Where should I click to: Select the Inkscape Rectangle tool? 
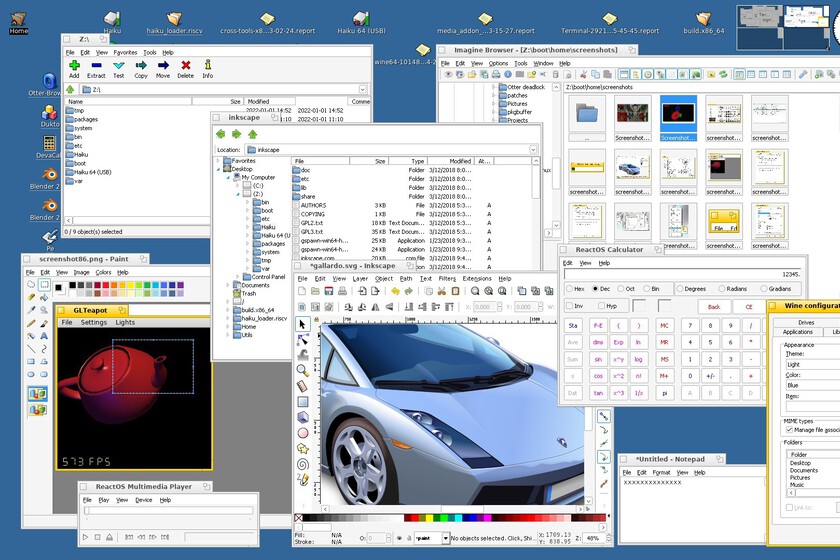point(302,401)
